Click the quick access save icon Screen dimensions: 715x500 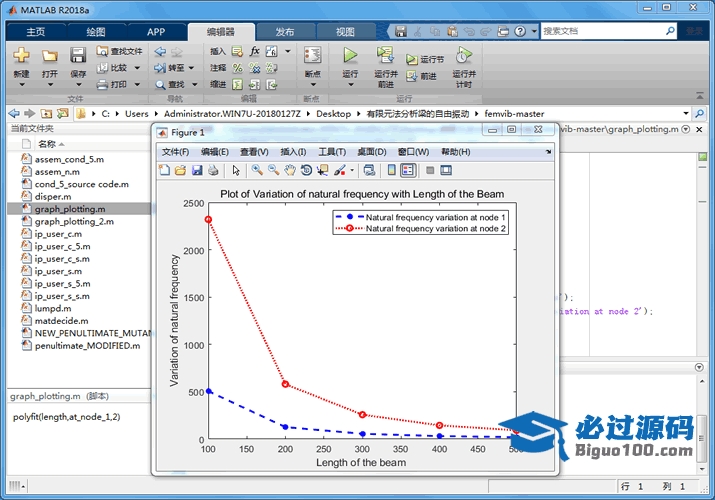[x=400, y=31]
